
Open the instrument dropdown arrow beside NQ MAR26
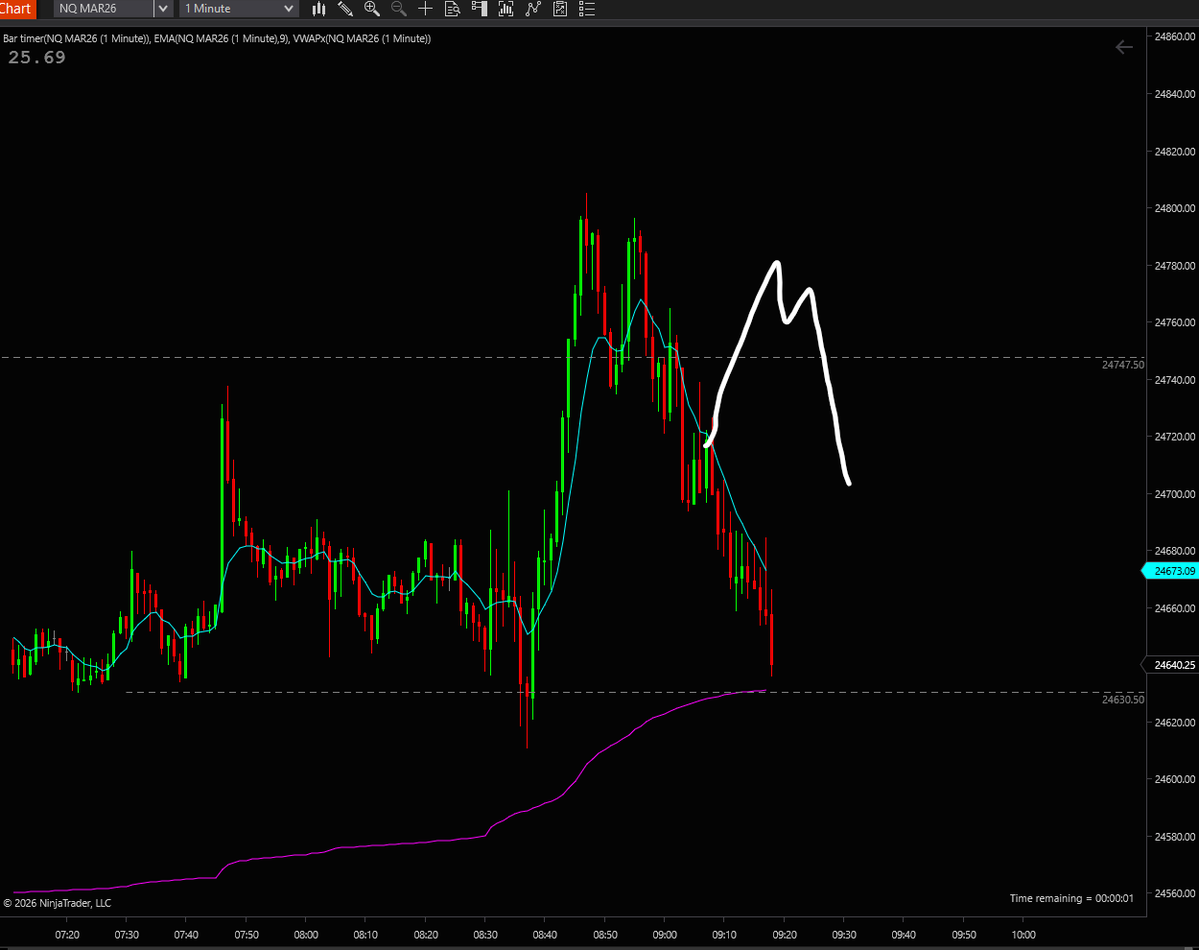(x=163, y=8)
